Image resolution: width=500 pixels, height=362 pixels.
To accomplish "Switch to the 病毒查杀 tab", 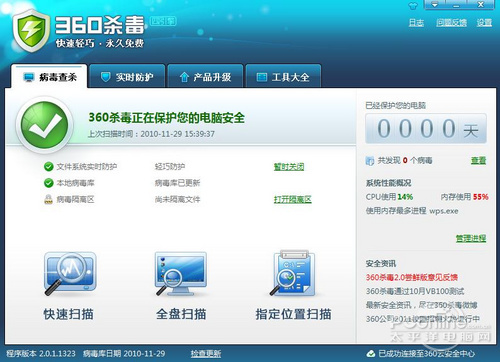I will click(x=49, y=77).
